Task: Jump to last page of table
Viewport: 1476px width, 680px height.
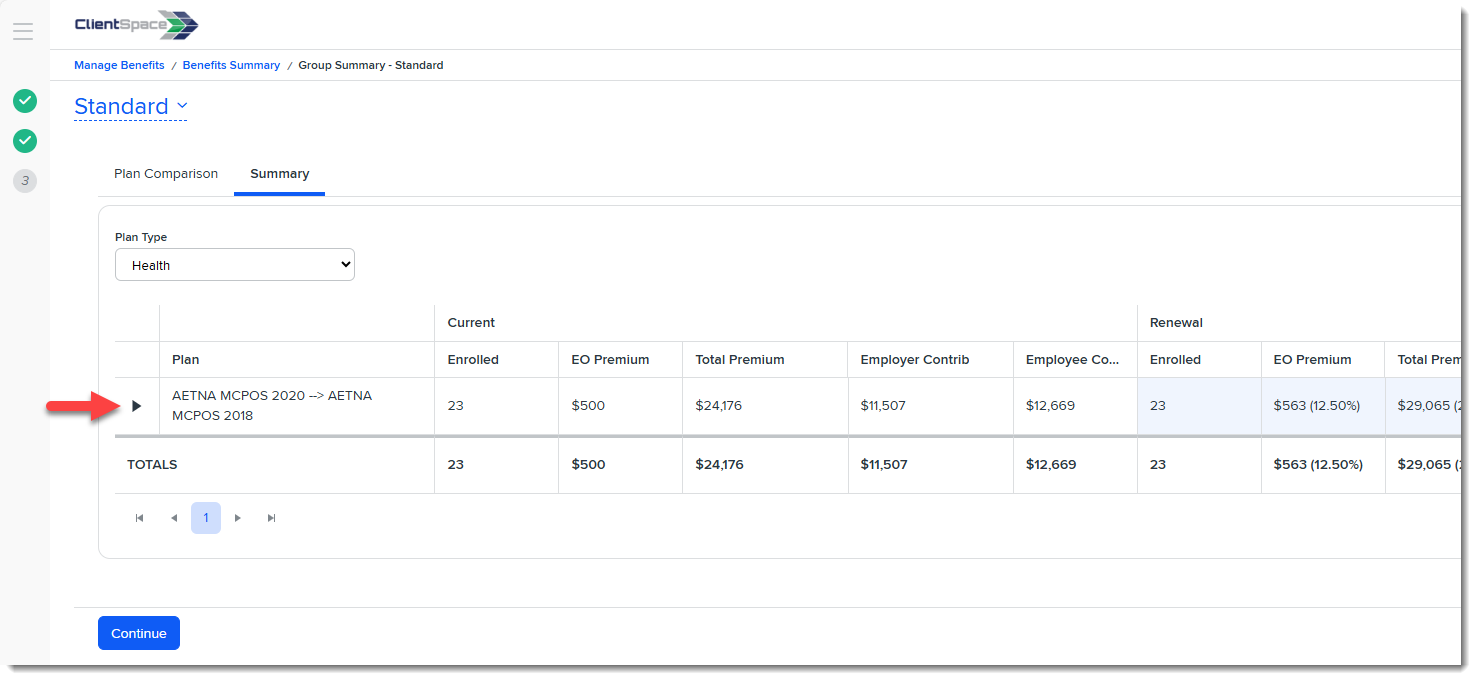Action: (271, 518)
